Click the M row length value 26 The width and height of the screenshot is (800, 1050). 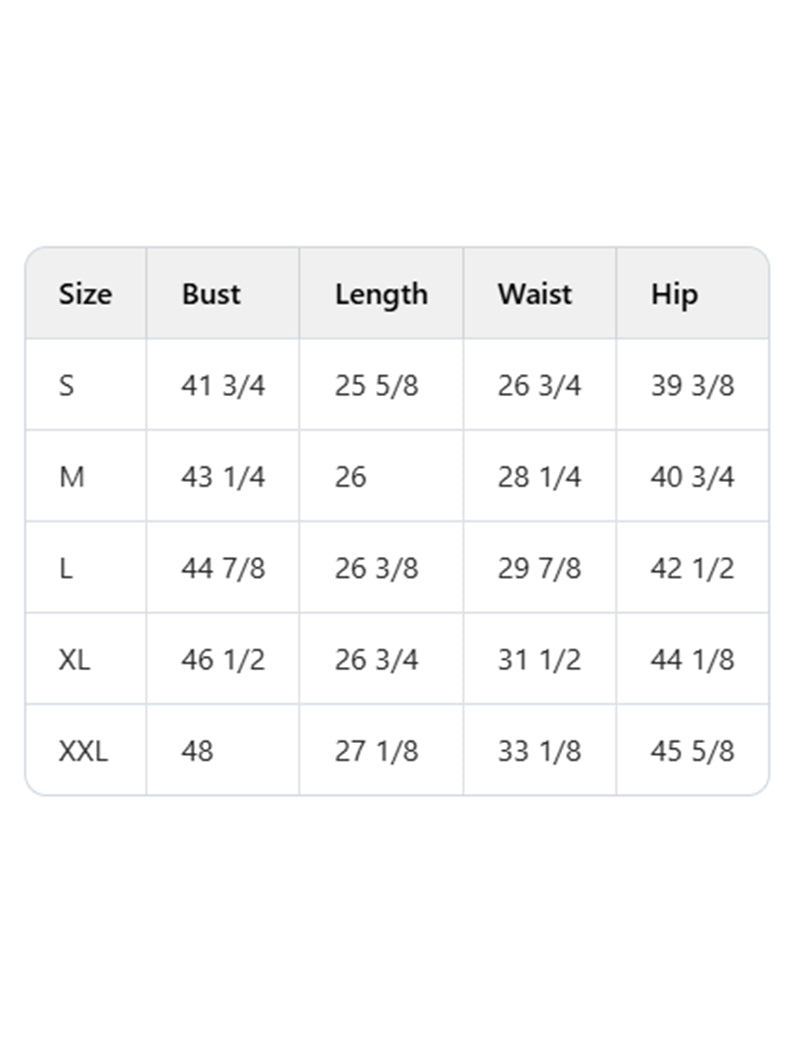tap(351, 477)
